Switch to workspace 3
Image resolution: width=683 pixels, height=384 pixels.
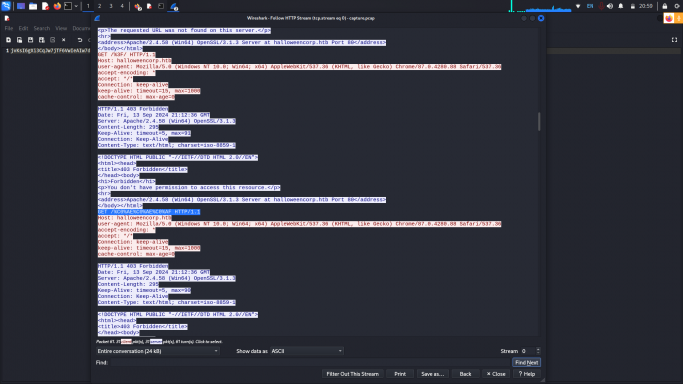(111, 6)
